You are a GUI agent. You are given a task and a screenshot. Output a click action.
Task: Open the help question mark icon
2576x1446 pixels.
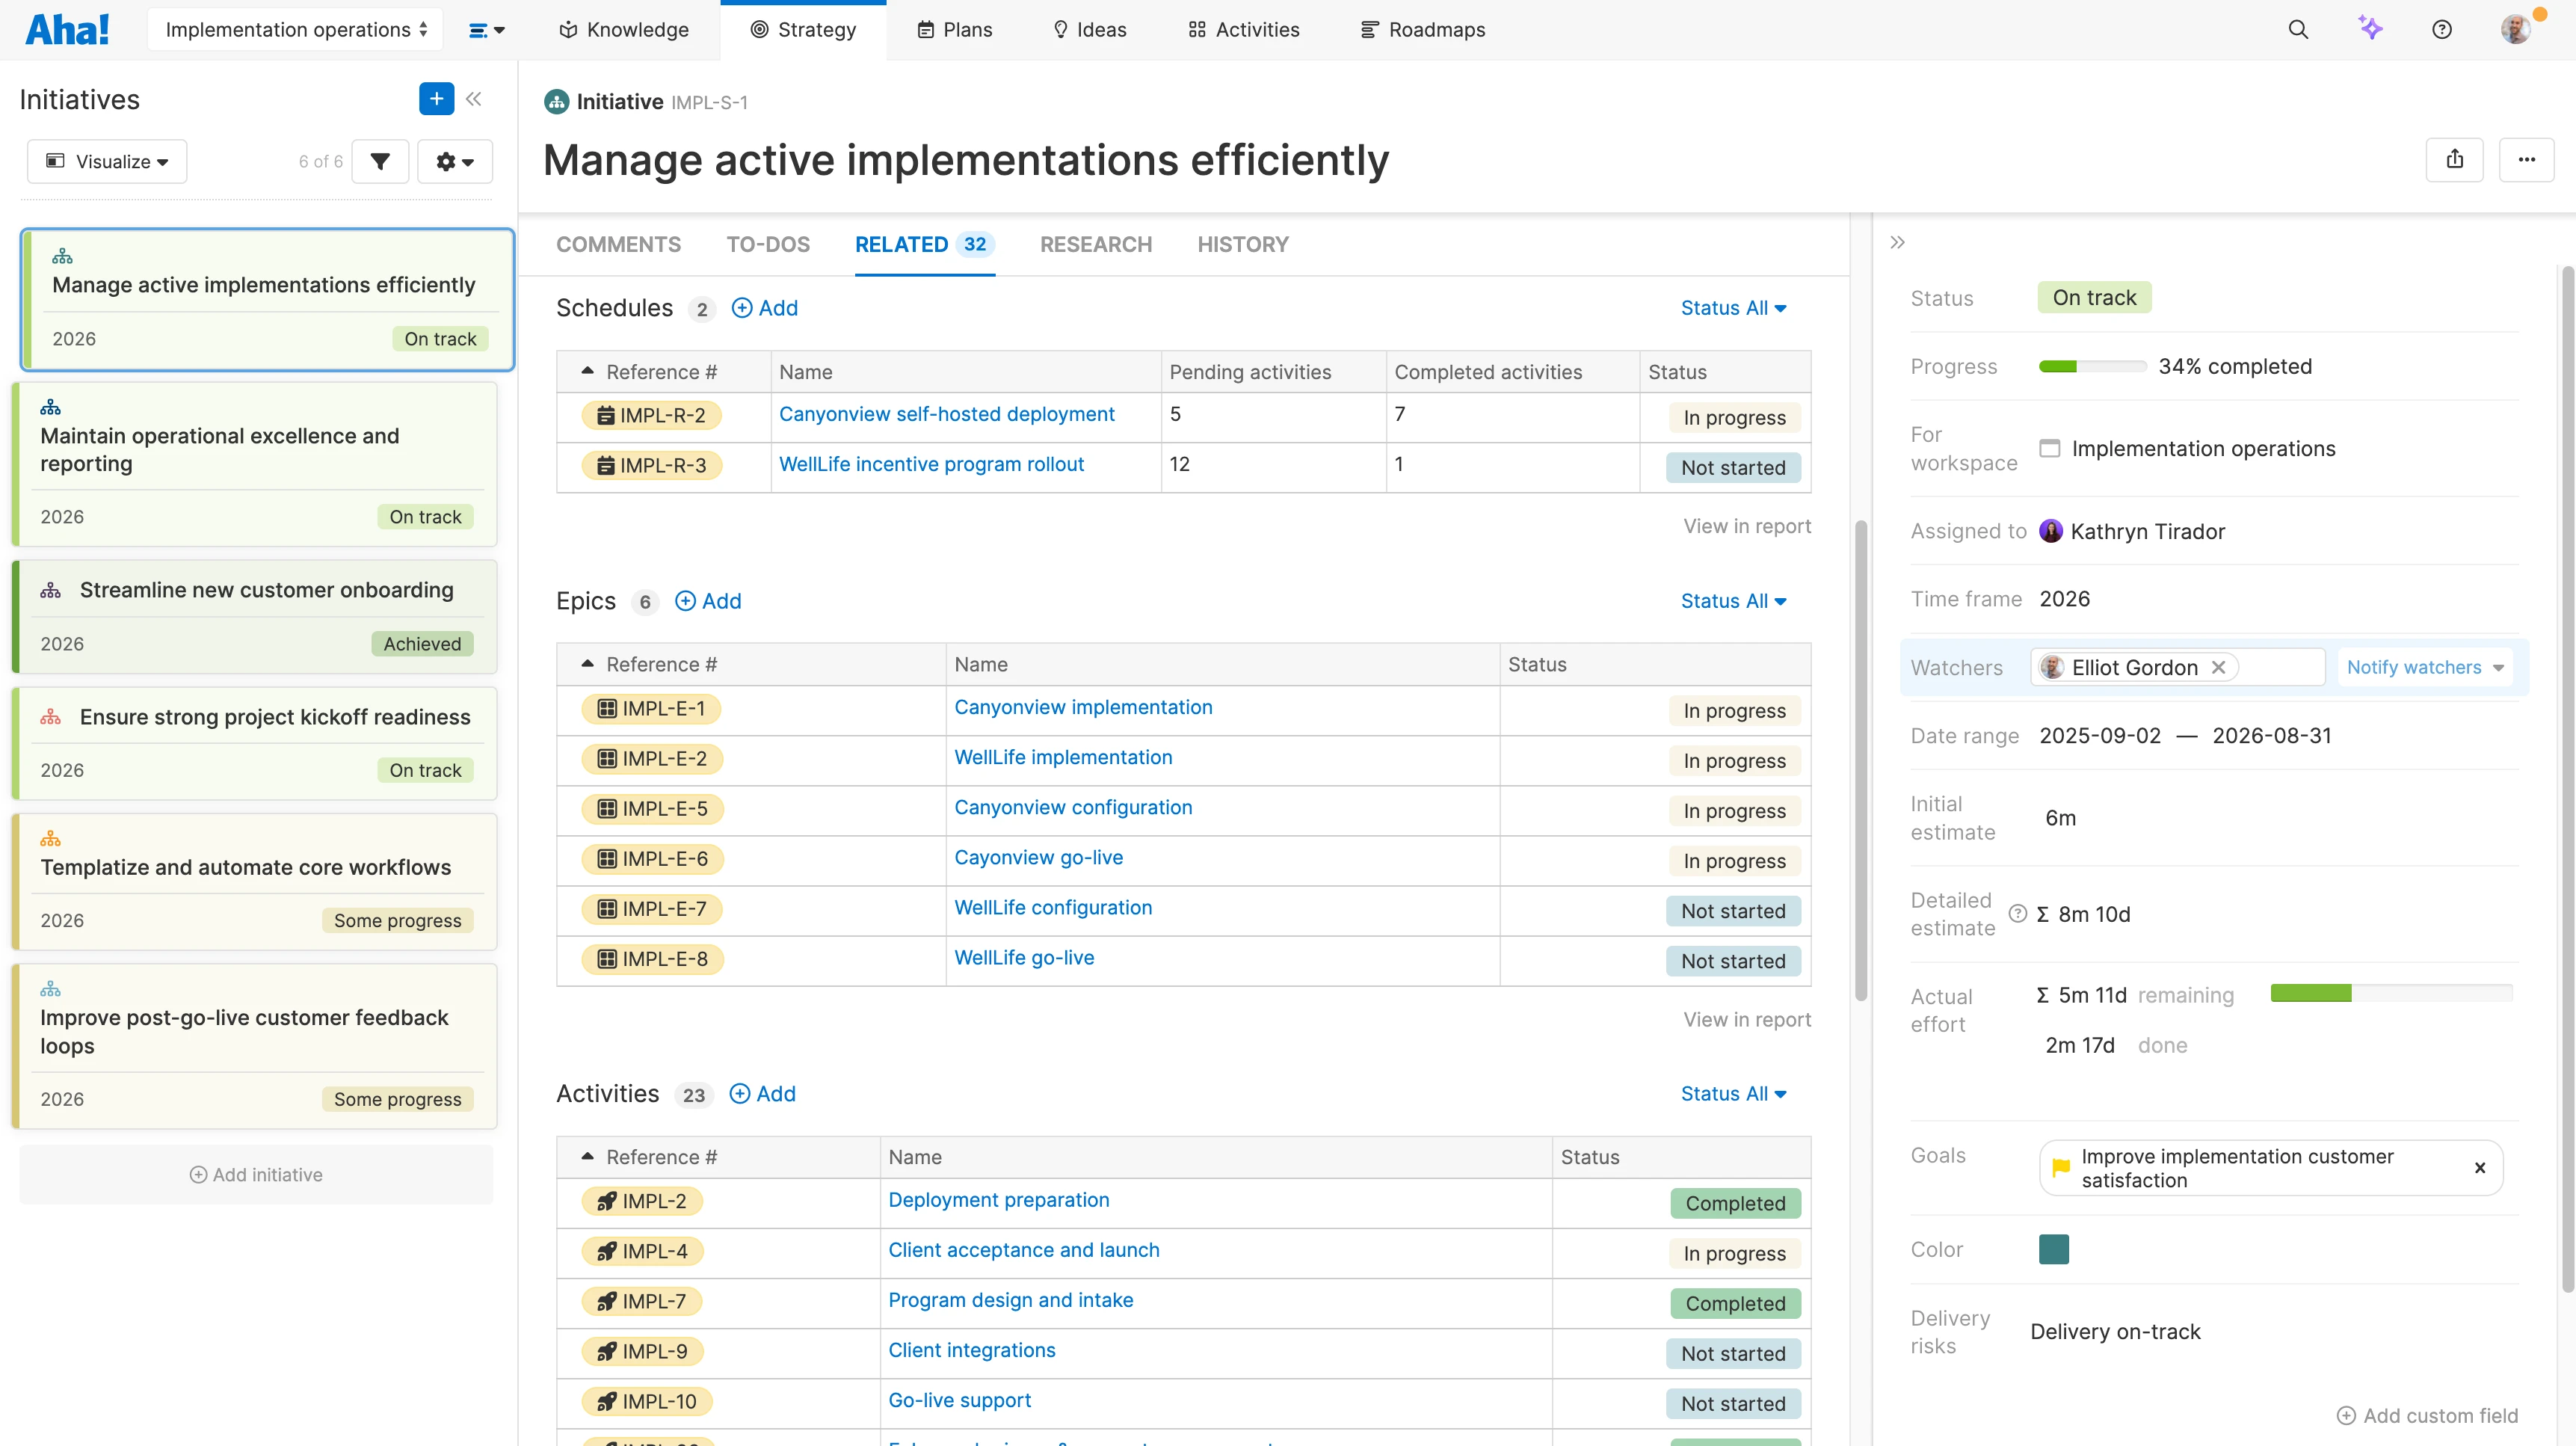[x=2441, y=29]
